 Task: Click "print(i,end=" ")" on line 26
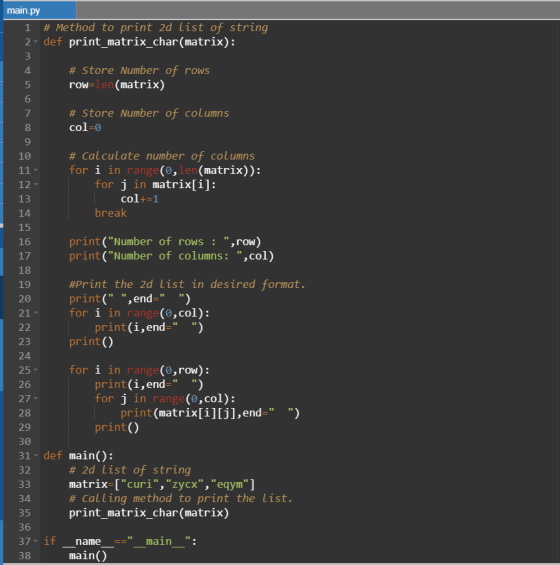149,384
